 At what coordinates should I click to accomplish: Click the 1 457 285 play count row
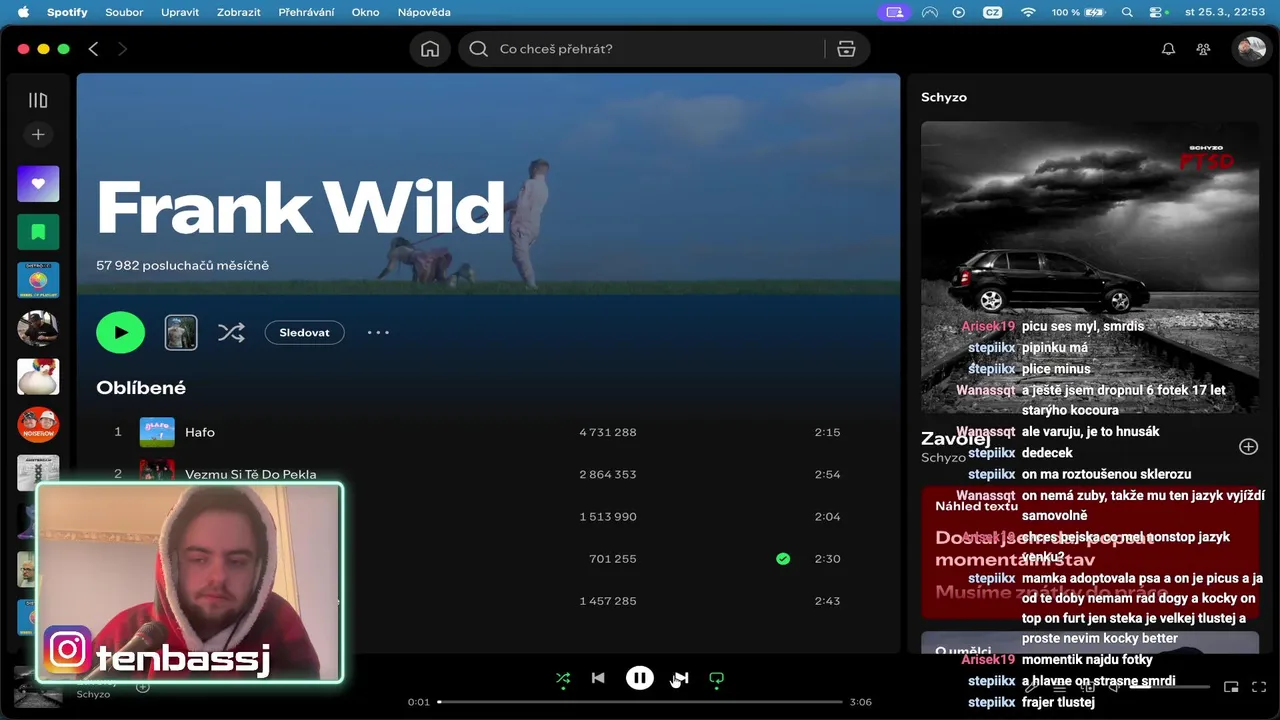click(608, 601)
